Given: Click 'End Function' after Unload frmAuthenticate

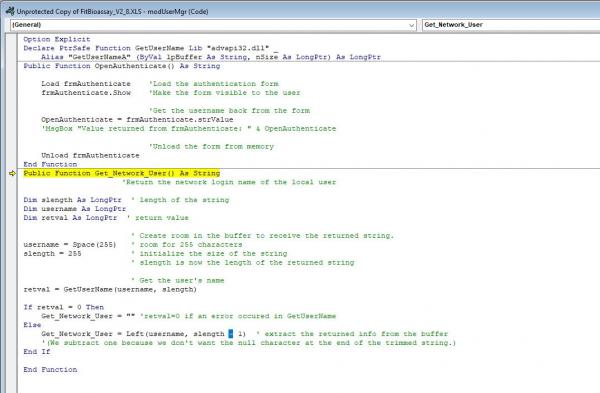Looking at the screenshot, I should click(50, 164).
